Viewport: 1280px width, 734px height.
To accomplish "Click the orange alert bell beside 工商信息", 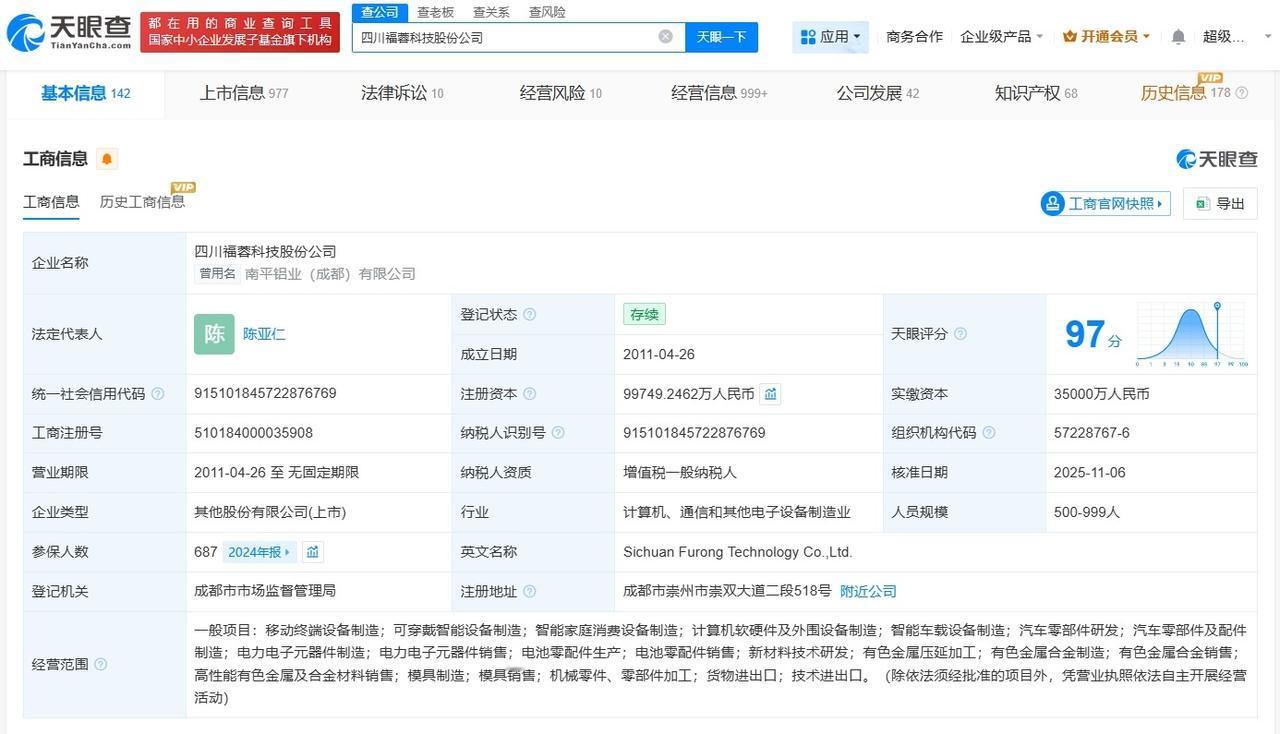I will (107, 159).
